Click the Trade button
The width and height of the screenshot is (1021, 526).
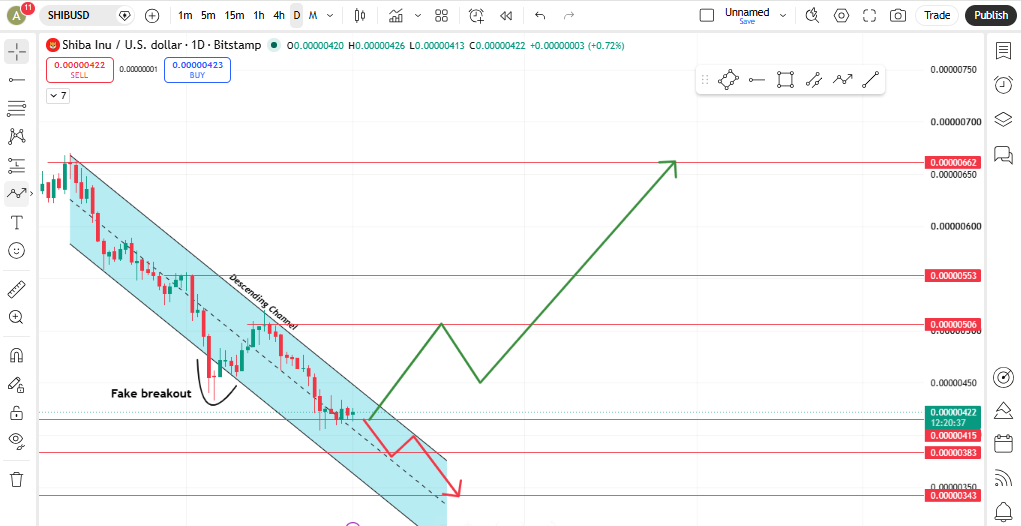point(937,16)
